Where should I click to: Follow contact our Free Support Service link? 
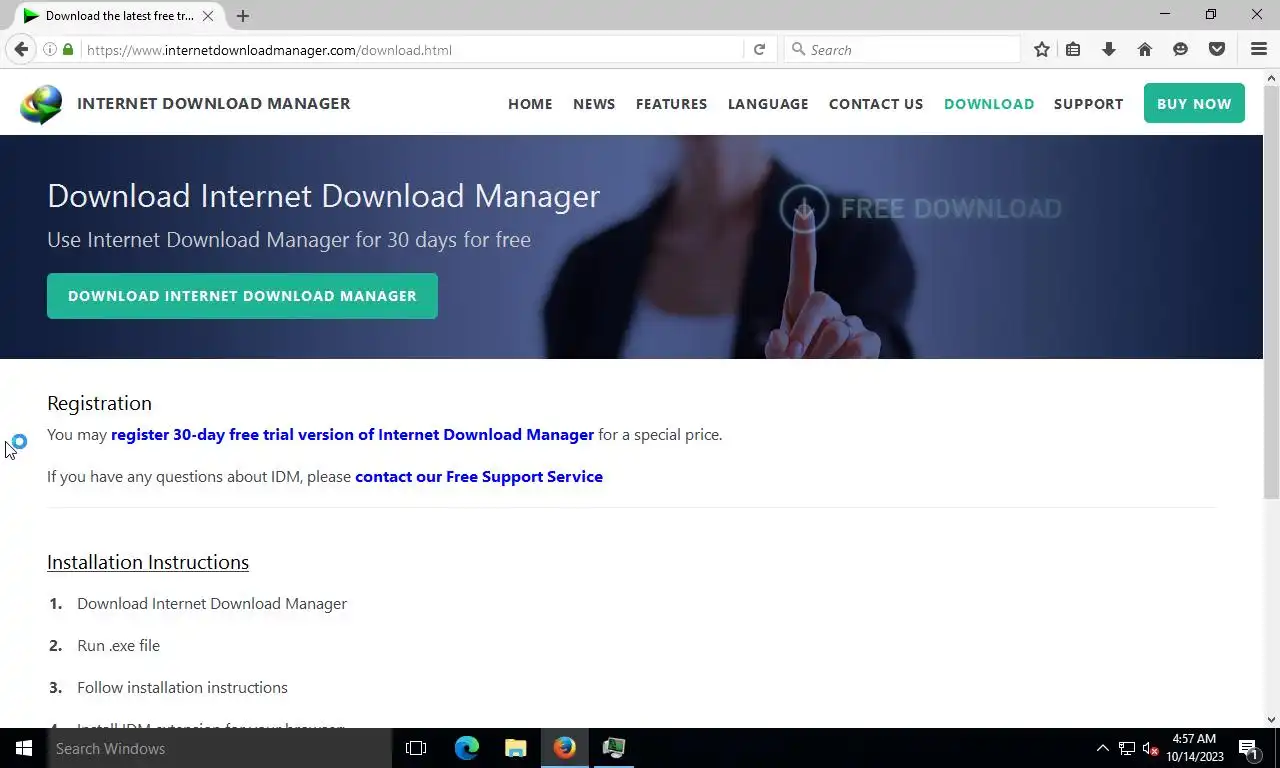click(x=479, y=477)
